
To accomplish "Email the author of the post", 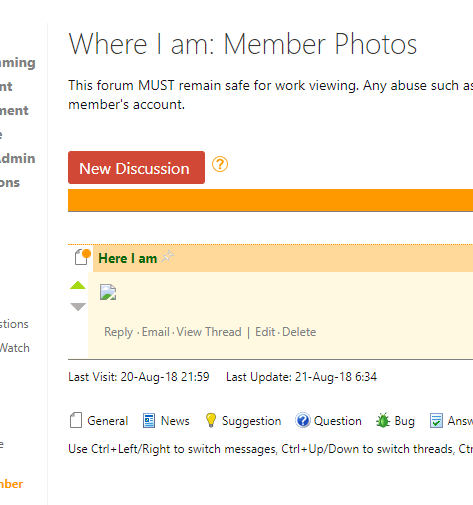I will click(x=156, y=332).
